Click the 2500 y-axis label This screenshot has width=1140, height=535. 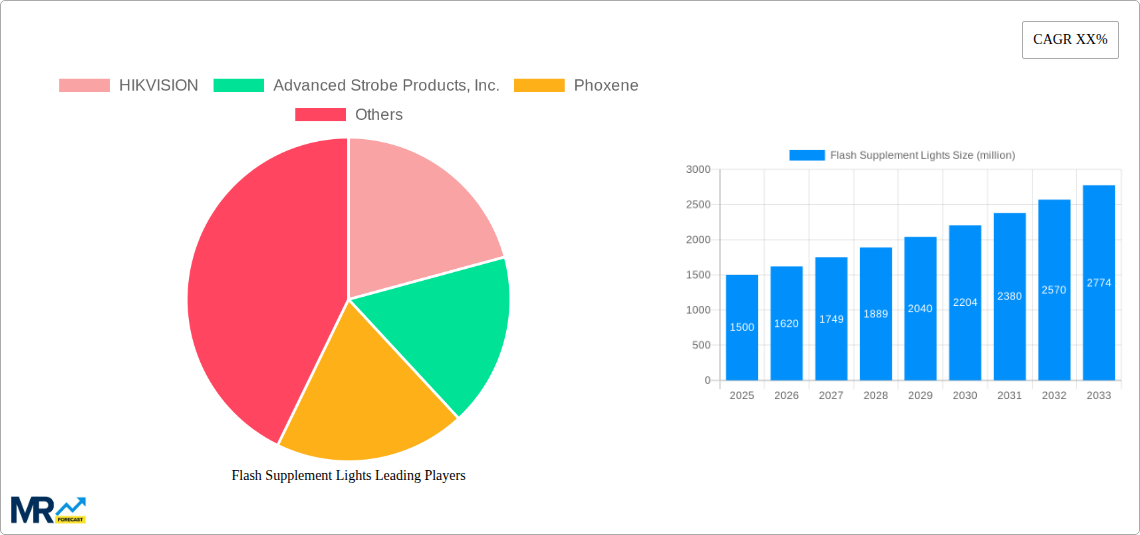[698, 205]
